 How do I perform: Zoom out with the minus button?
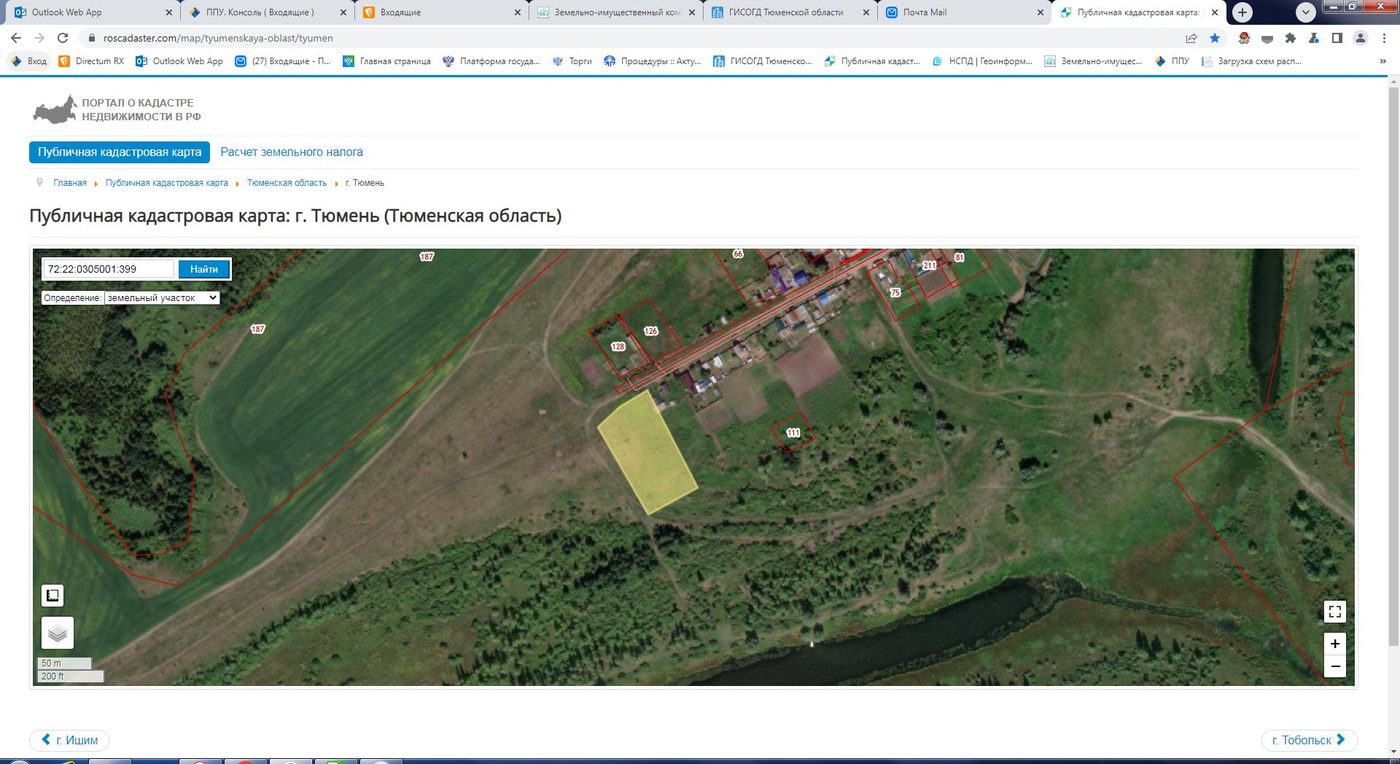click(x=1334, y=667)
